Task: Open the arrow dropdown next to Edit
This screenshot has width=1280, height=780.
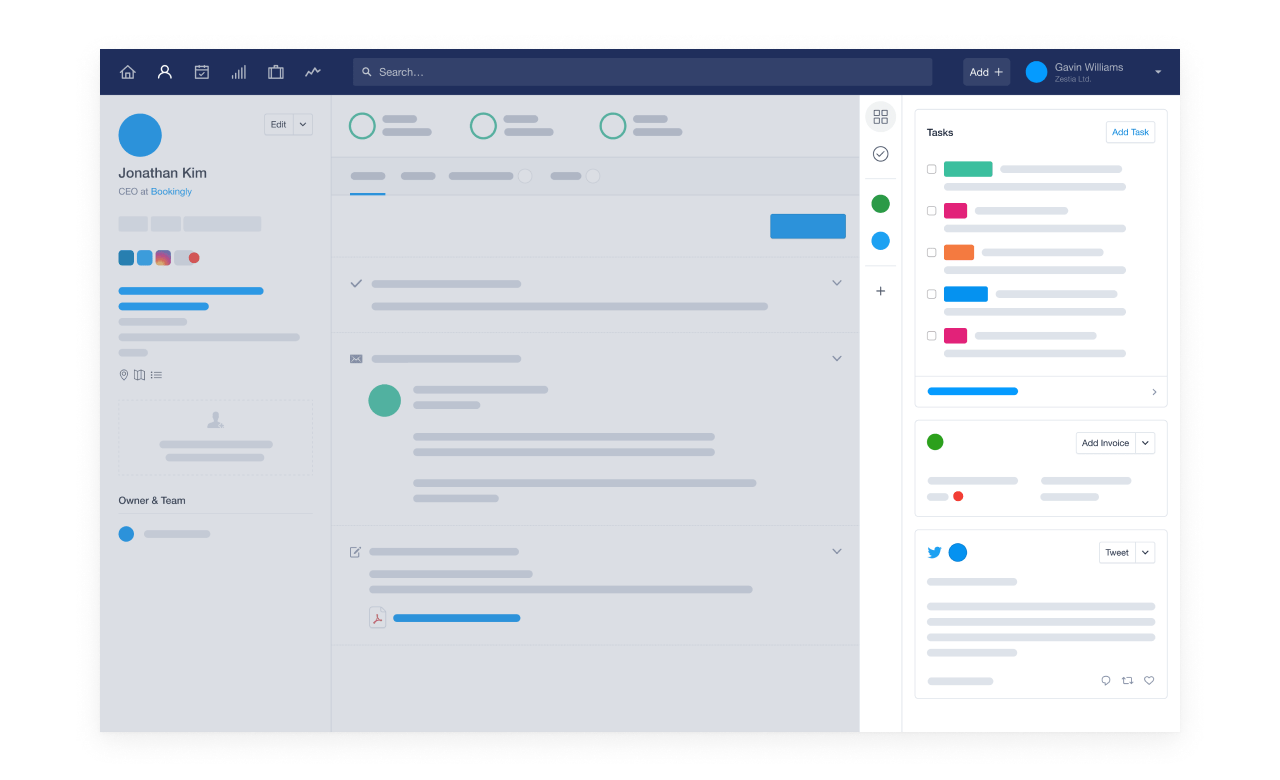Action: tap(303, 125)
